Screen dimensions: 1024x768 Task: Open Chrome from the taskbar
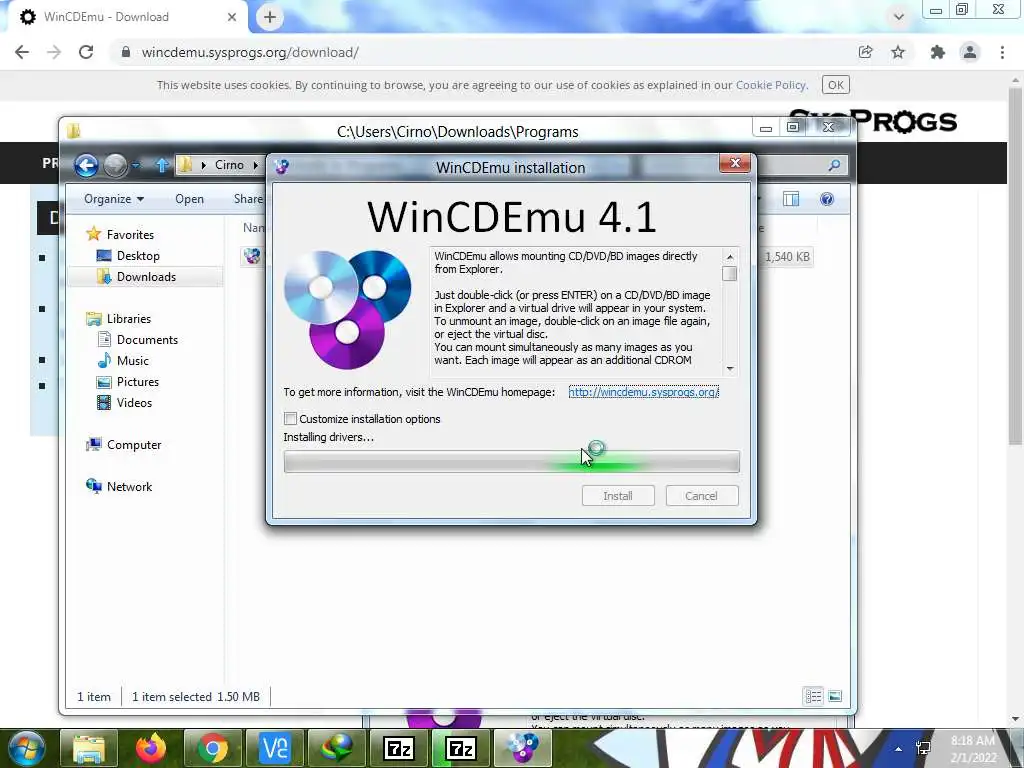(213, 748)
